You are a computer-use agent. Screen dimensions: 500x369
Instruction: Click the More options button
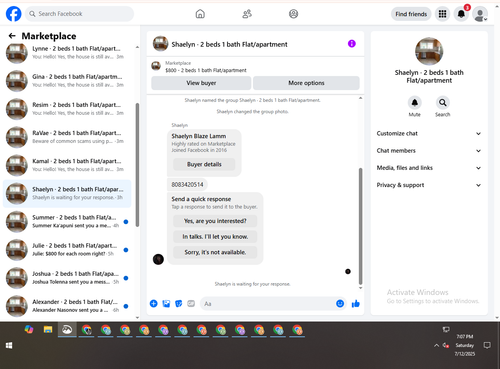[306, 83]
